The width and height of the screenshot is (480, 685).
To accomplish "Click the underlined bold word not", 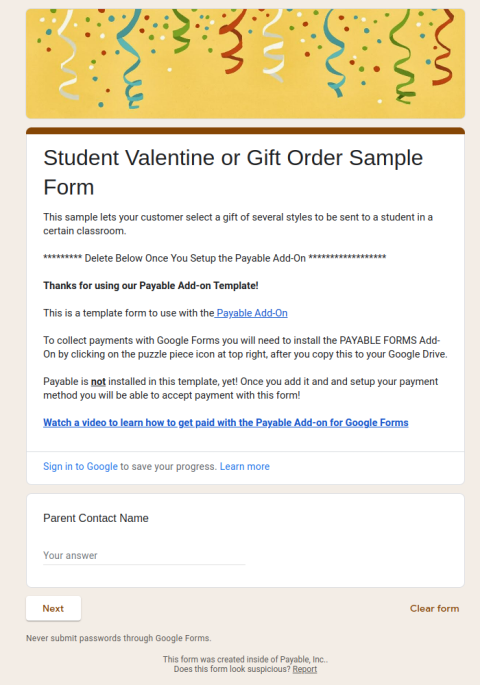I will 98,382.
